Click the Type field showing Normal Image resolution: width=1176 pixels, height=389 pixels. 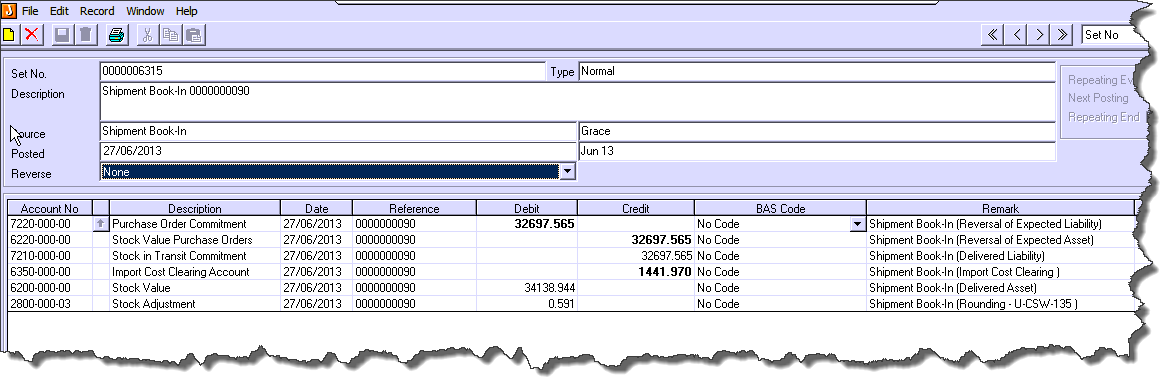pyautogui.click(x=817, y=71)
